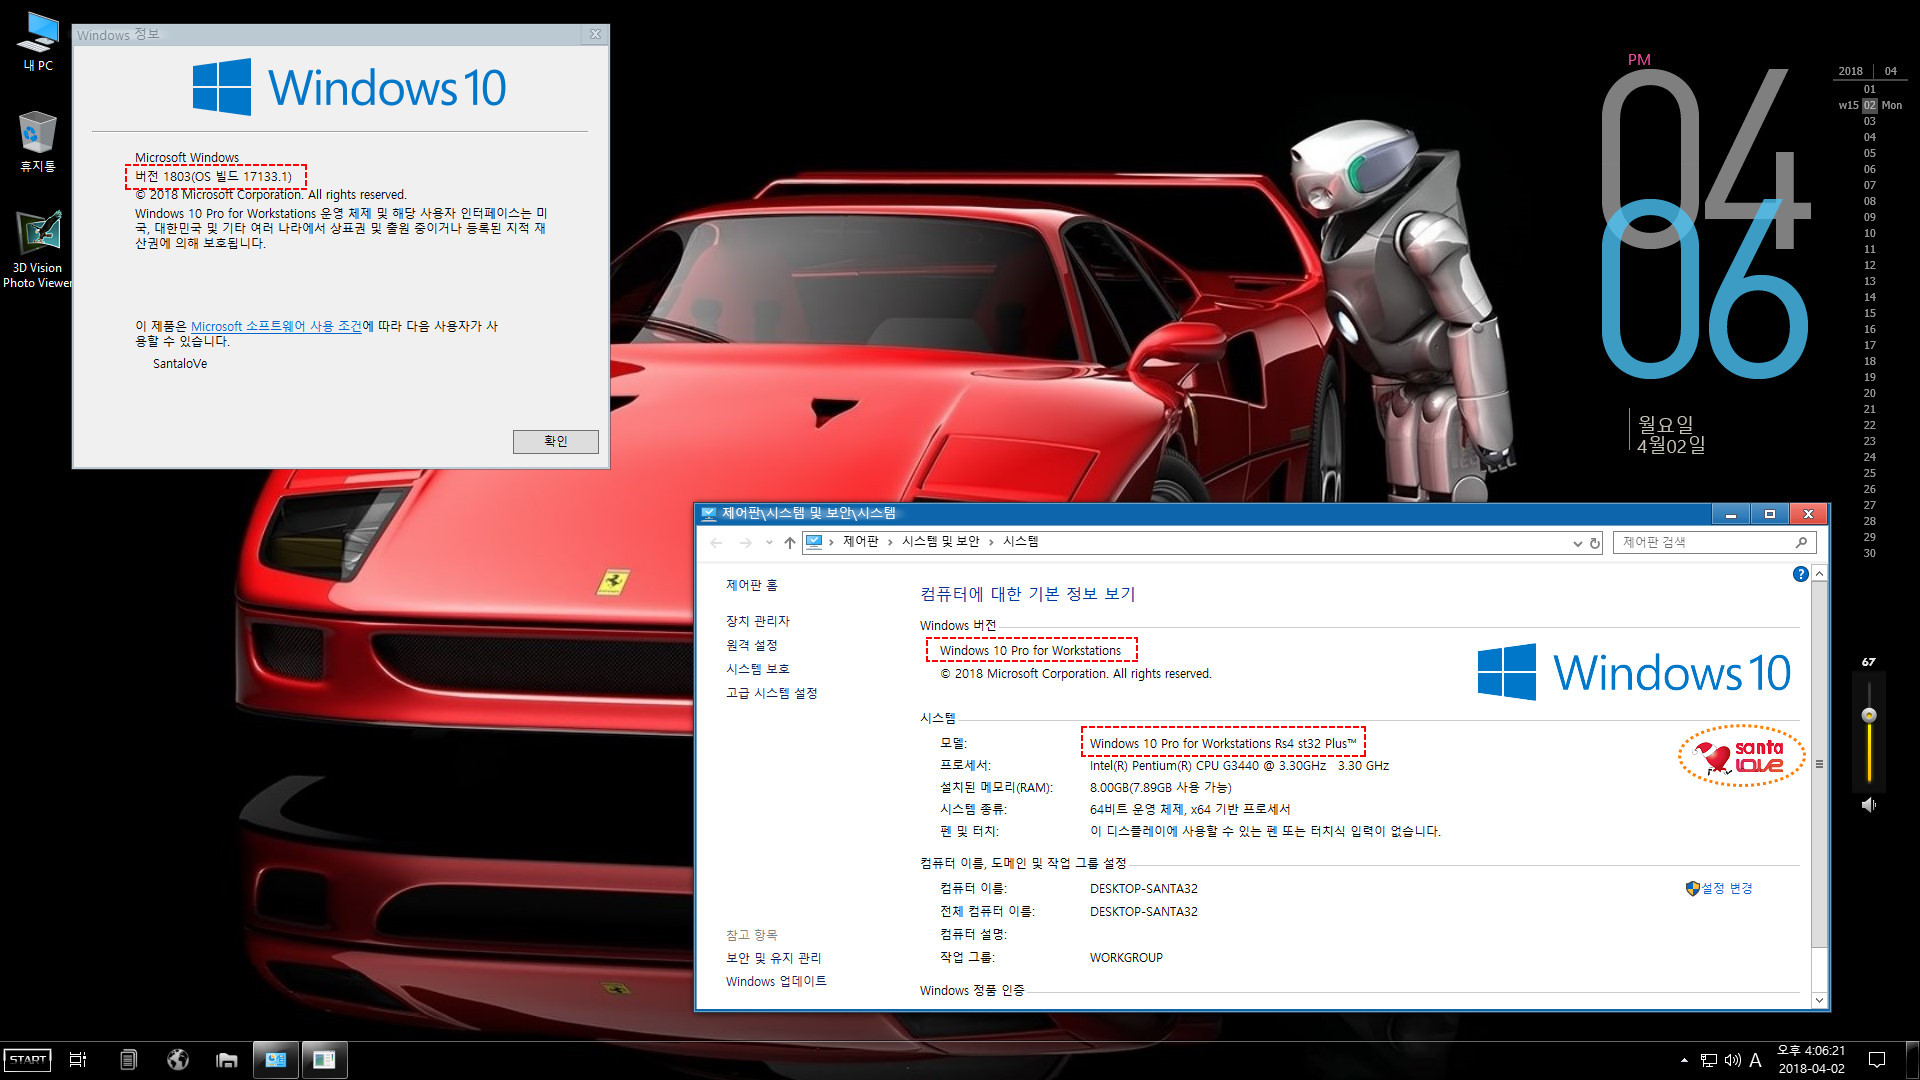Open Task View on the taskbar
The height and width of the screenshot is (1080, 1920).
pos(78,1060)
